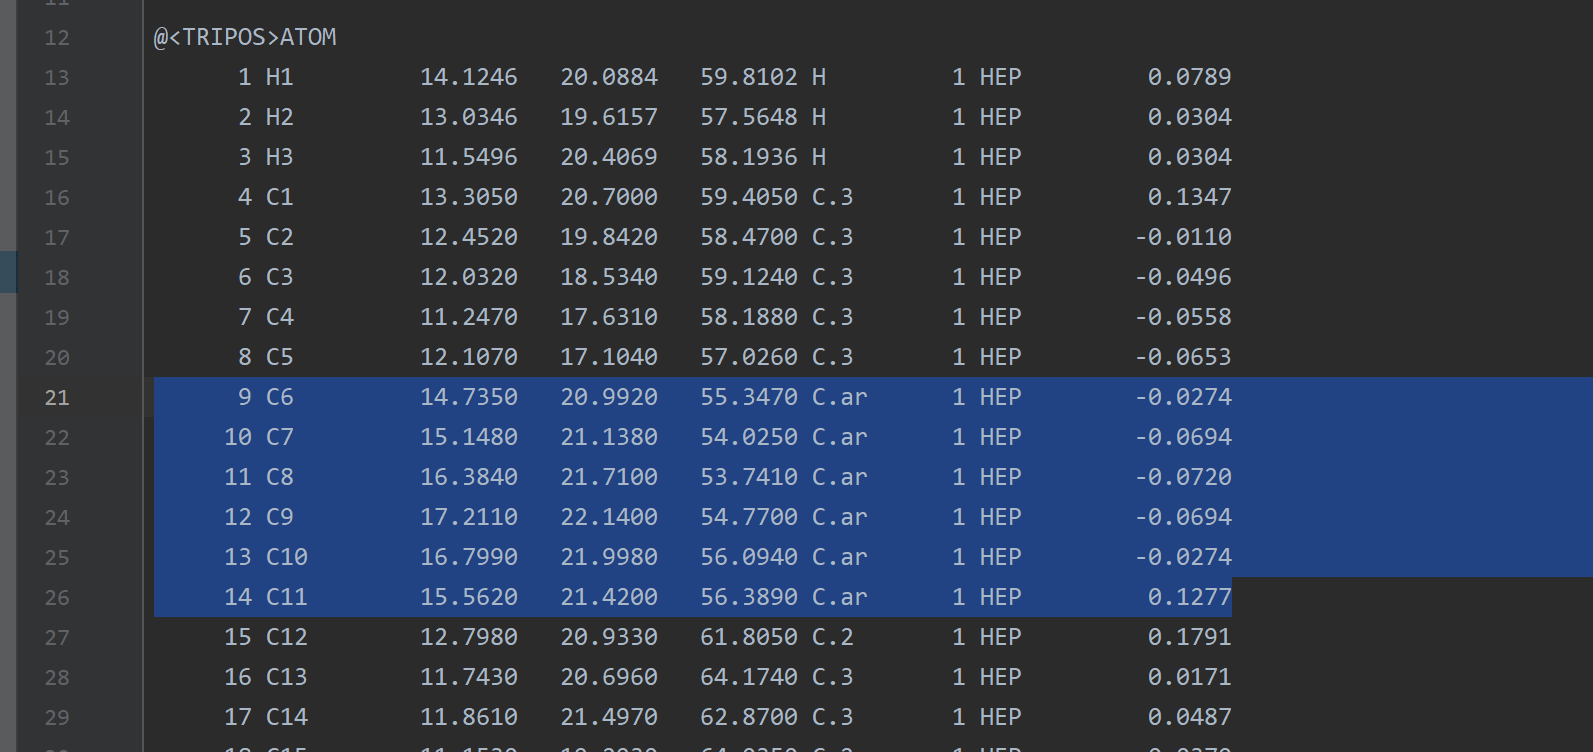The height and width of the screenshot is (752, 1593).
Task: Click atom name H1
Action: (x=280, y=77)
